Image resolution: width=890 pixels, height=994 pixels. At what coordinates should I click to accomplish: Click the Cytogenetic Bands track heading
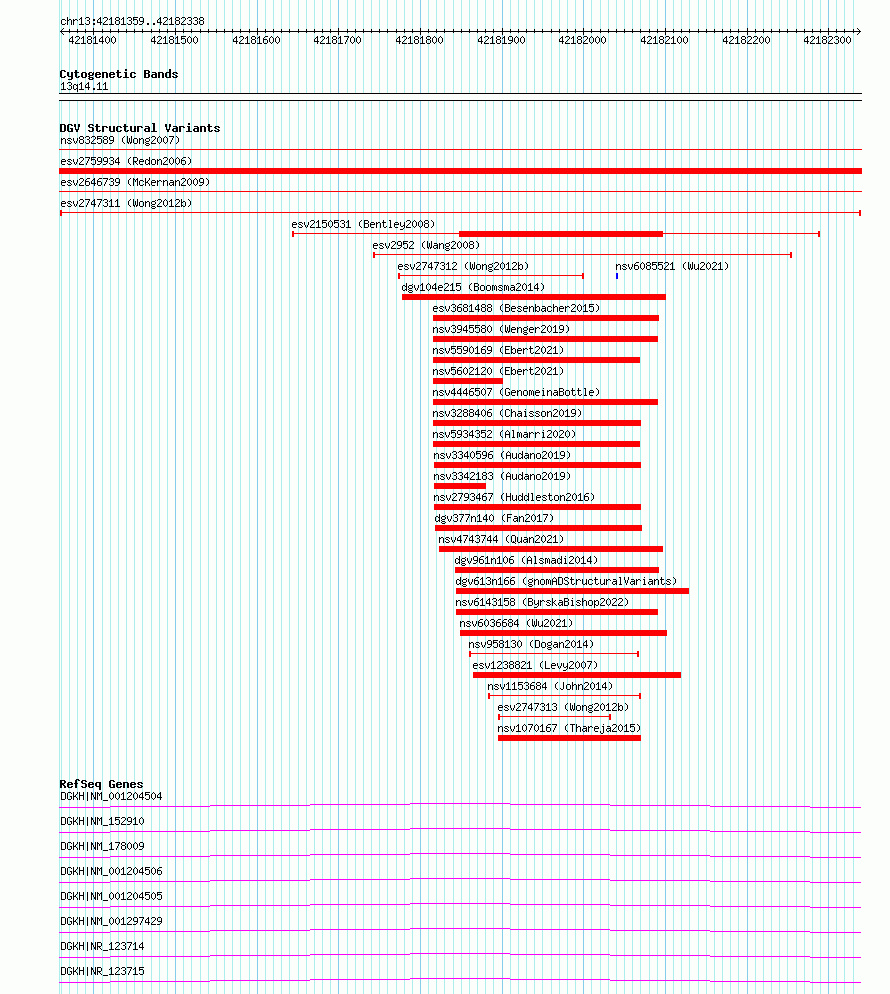pos(119,74)
